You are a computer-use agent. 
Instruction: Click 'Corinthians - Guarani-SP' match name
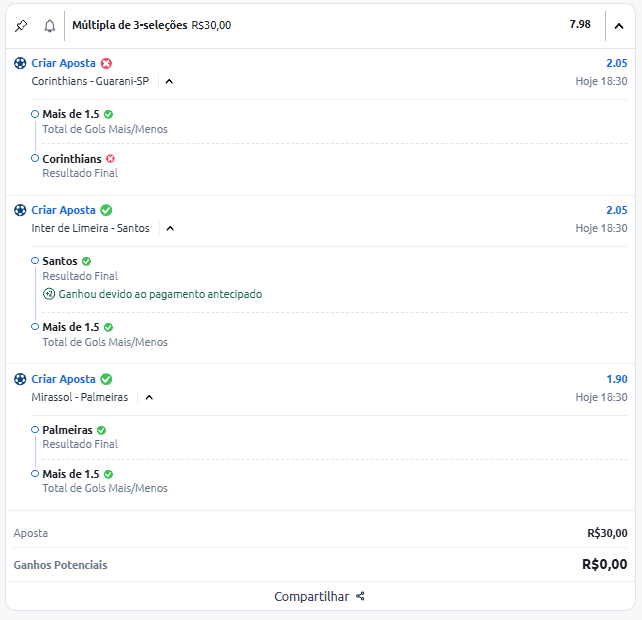tap(90, 81)
